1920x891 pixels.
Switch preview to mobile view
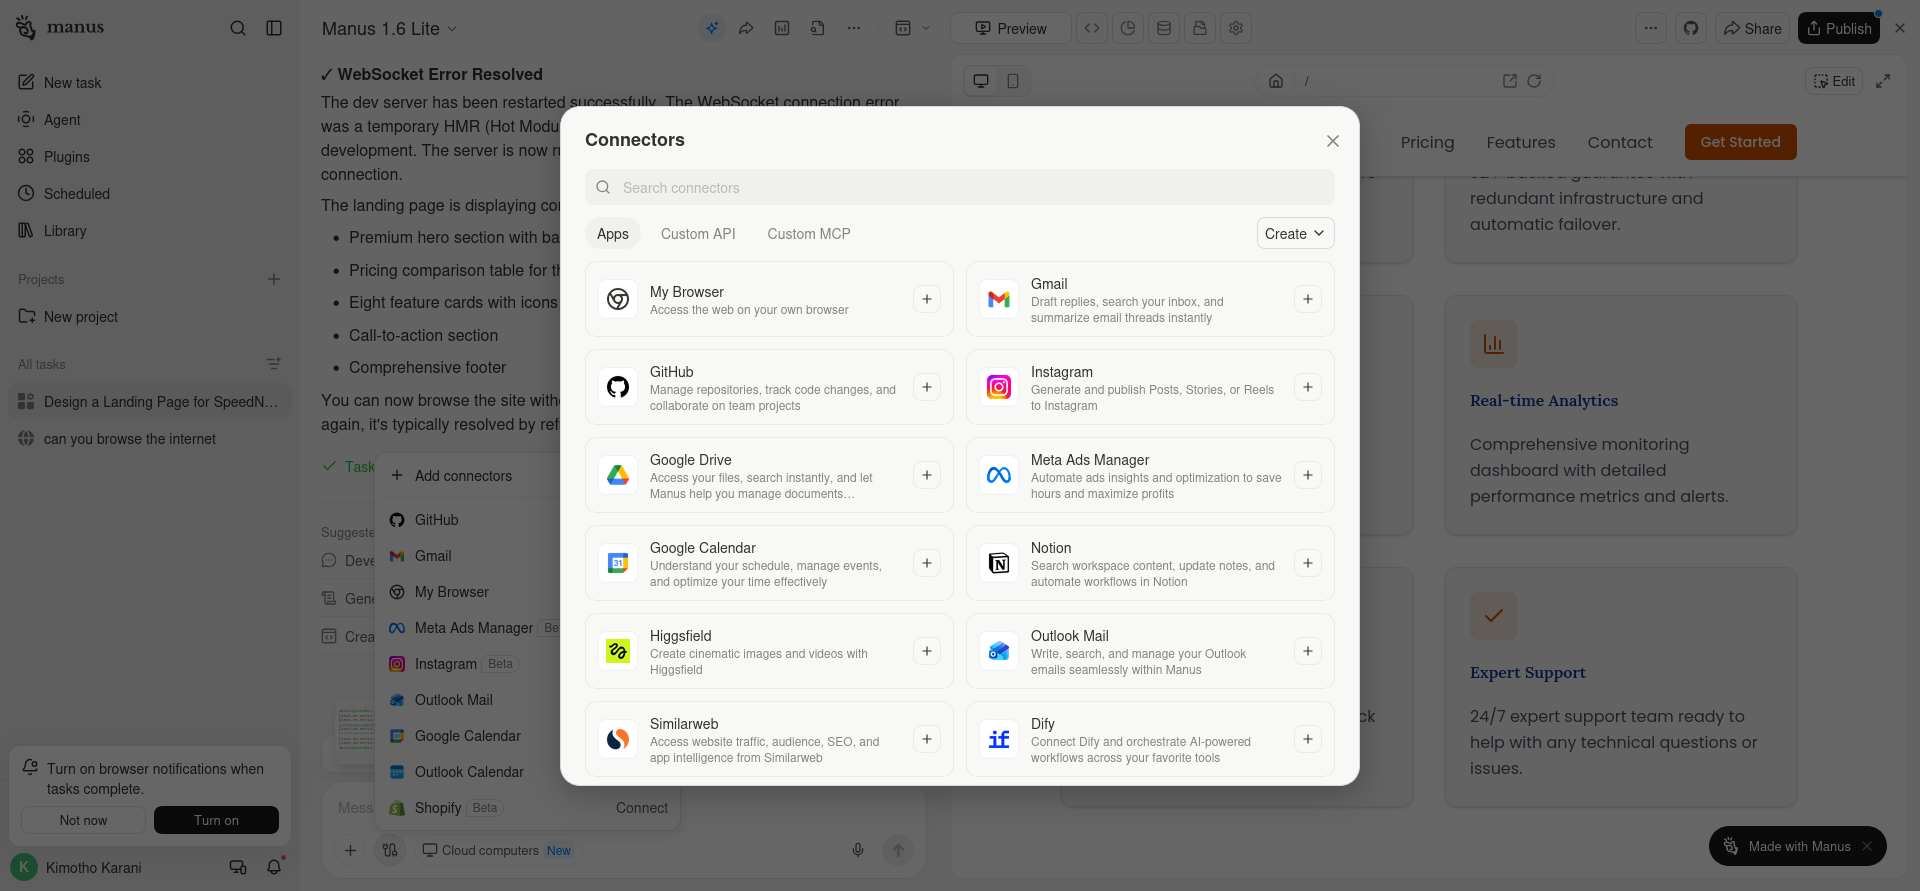coord(1013,81)
